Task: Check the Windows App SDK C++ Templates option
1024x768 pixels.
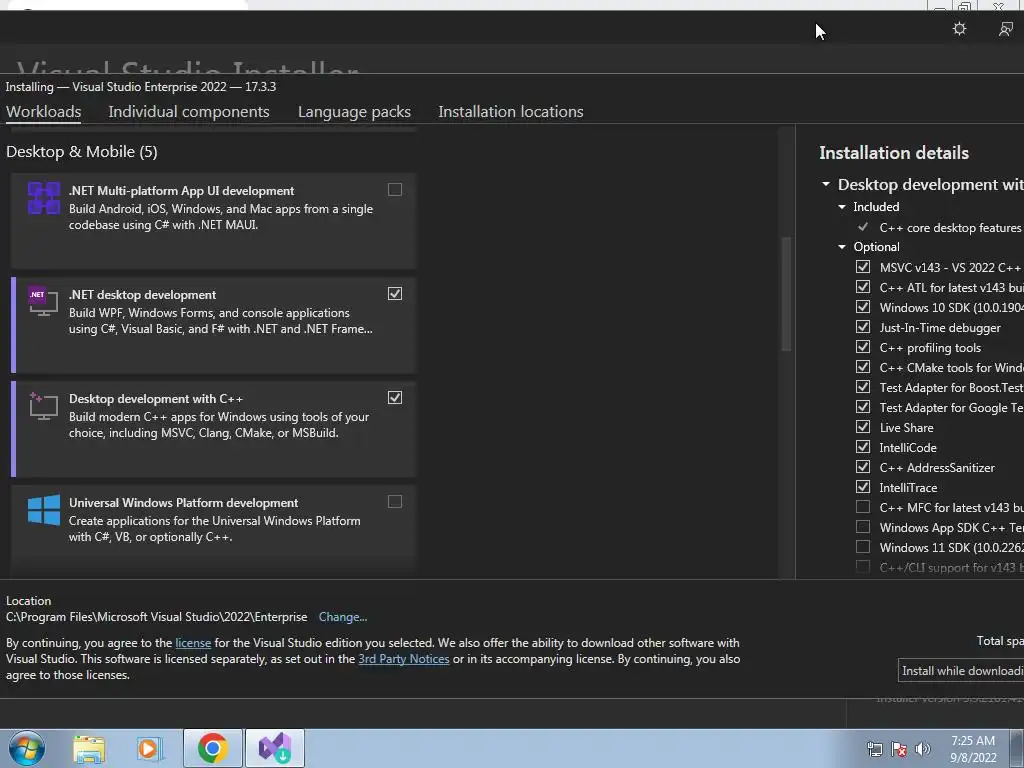Action: 863,526
